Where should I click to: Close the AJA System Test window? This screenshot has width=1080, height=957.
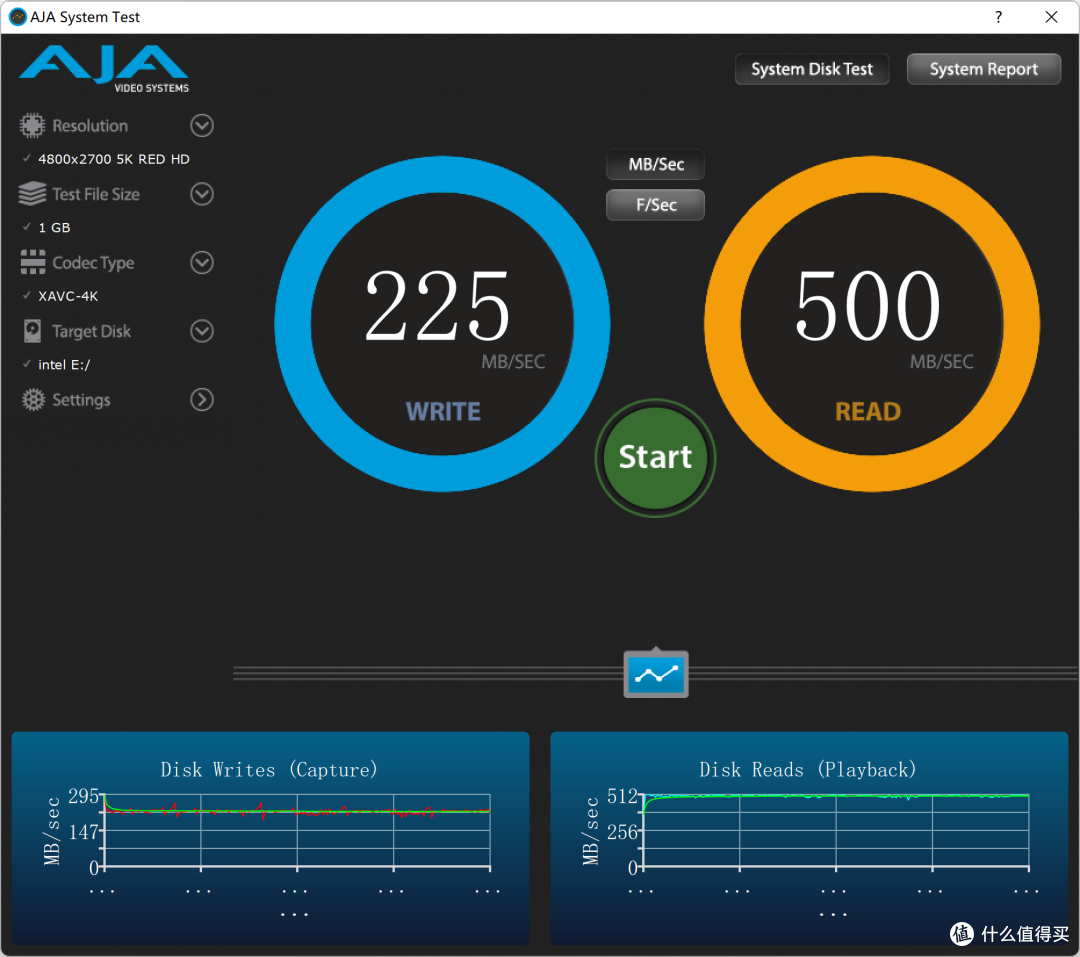[1051, 17]
